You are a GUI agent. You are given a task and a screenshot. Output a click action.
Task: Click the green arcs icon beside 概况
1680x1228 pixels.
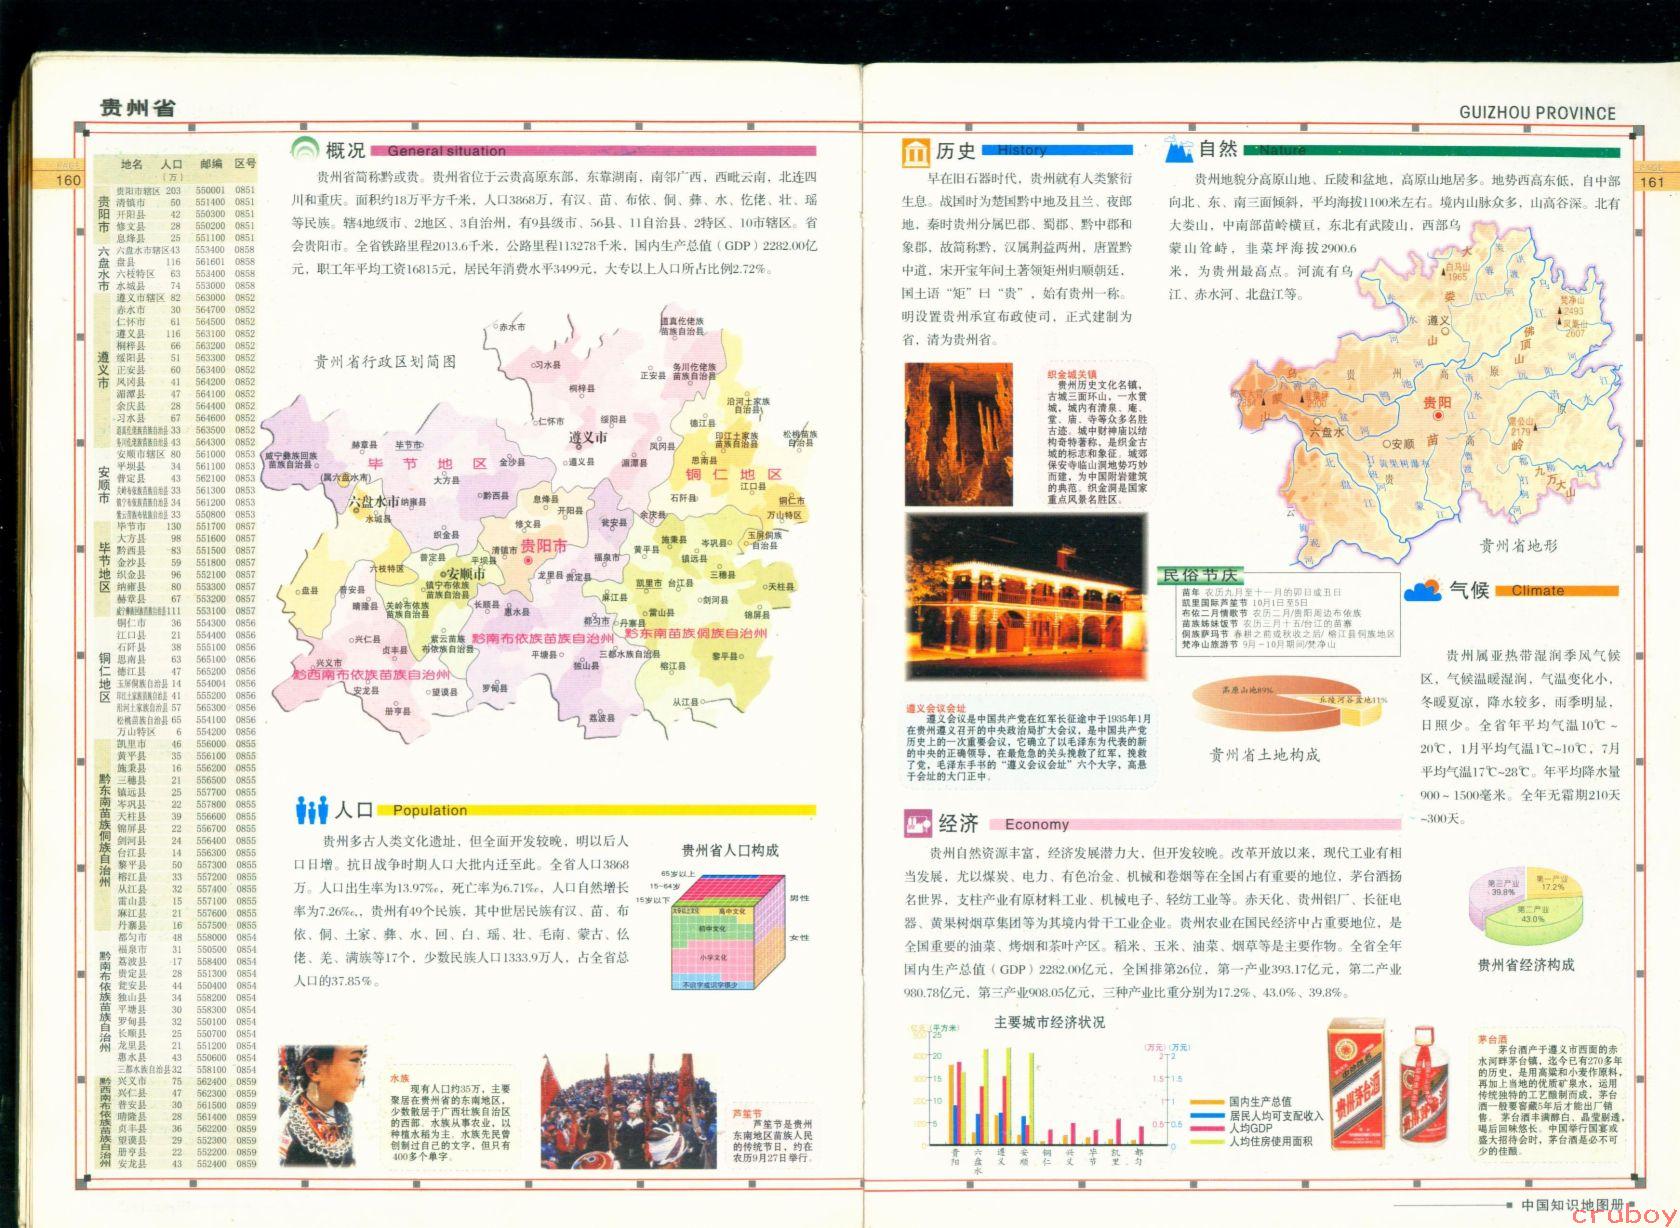[x=306, y=150]
